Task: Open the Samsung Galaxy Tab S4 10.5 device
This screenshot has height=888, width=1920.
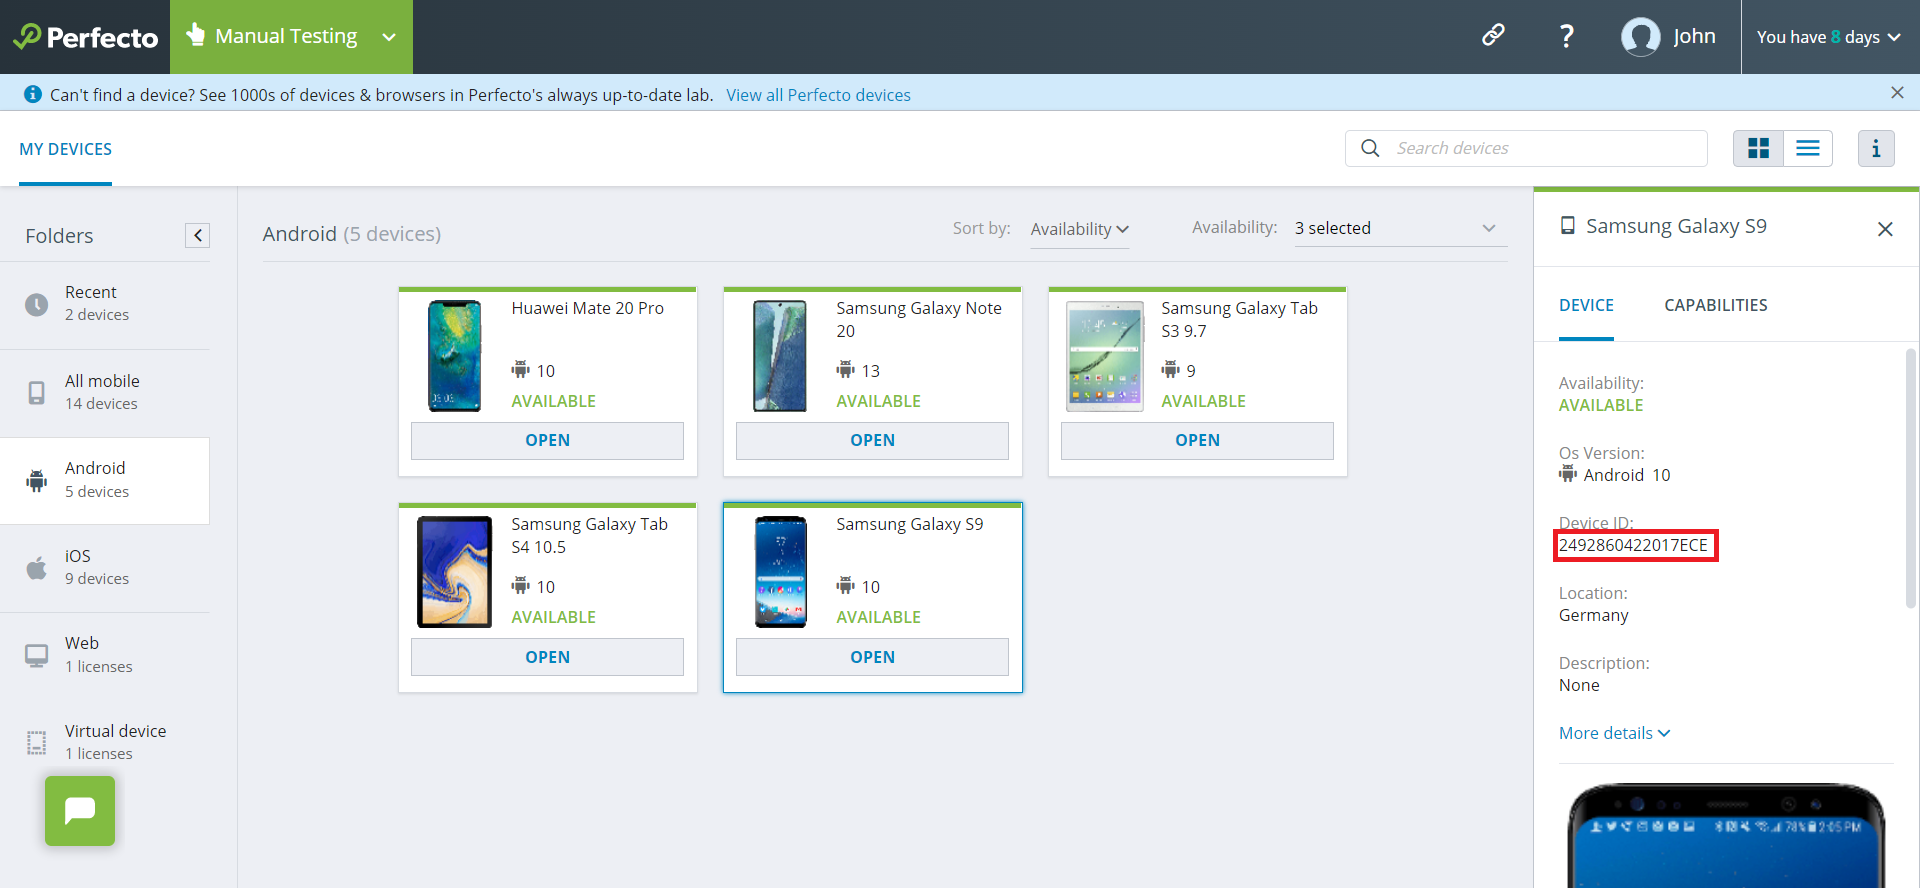Action: (x=547, y=657)
